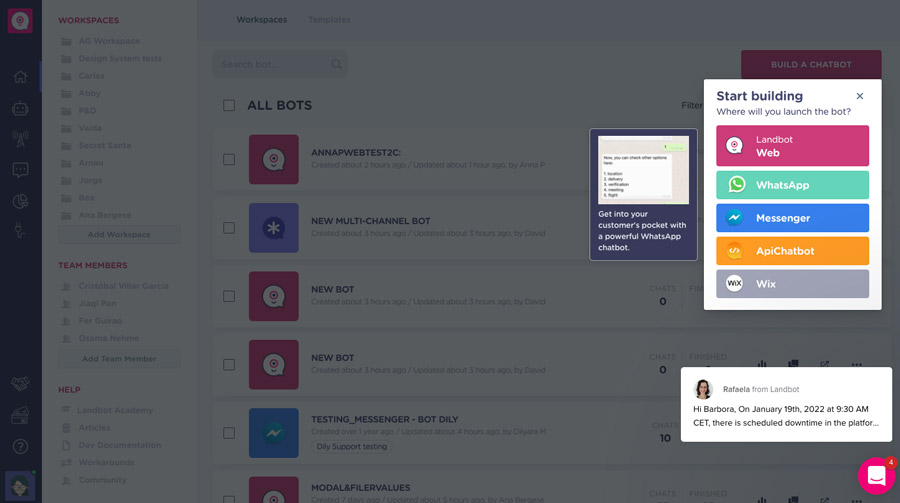The height and width of the screenshot is (503, 900).
Task: Click the handshake partners icon
Action: click(20, 384)
